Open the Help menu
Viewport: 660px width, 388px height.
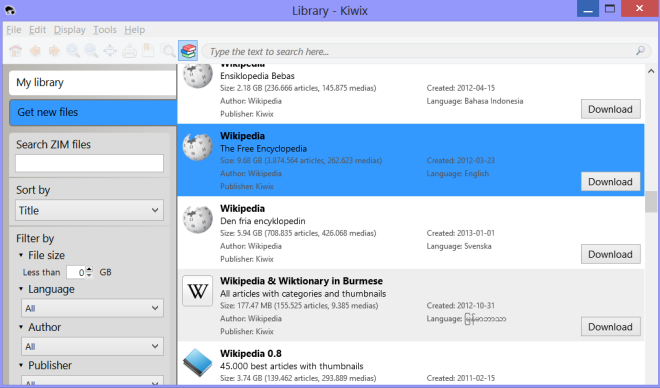tap(135, 30)
